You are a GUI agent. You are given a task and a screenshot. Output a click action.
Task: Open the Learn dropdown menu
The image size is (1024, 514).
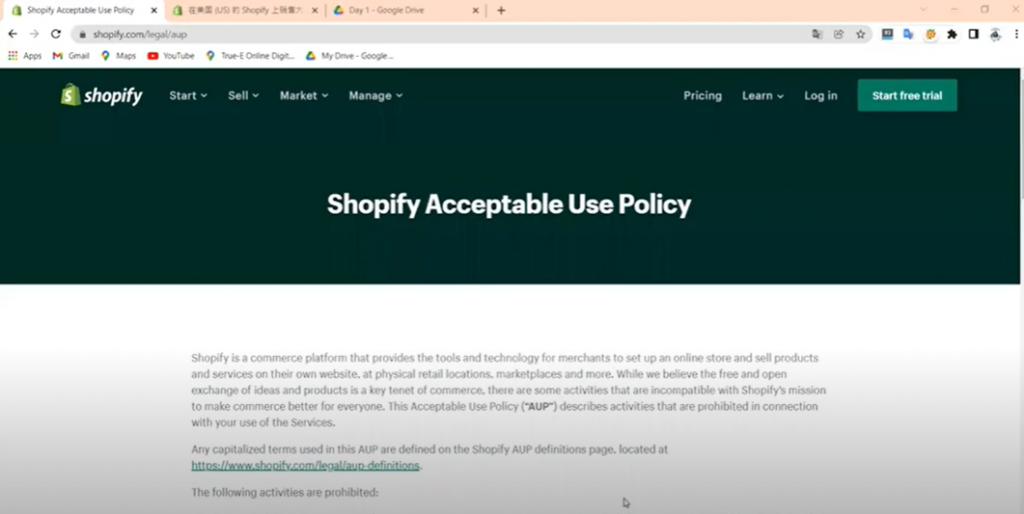click(x=762, y=96)
